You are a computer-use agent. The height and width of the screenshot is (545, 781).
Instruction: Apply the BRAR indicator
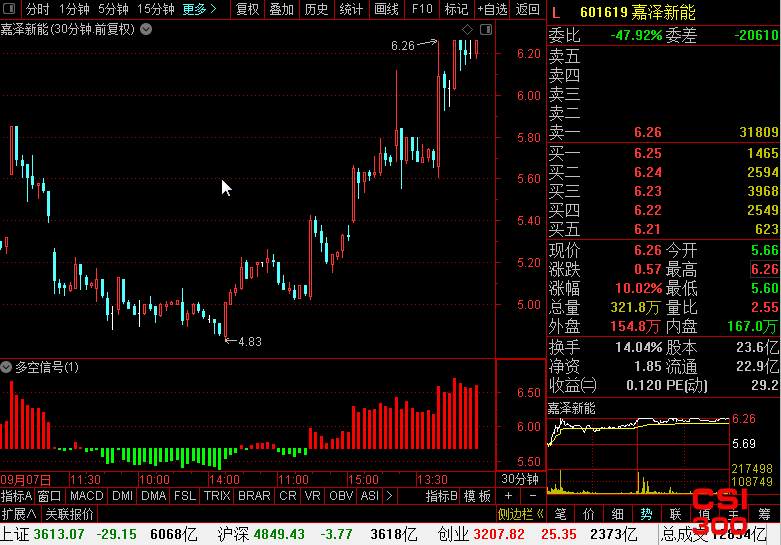tap(254, 496)
